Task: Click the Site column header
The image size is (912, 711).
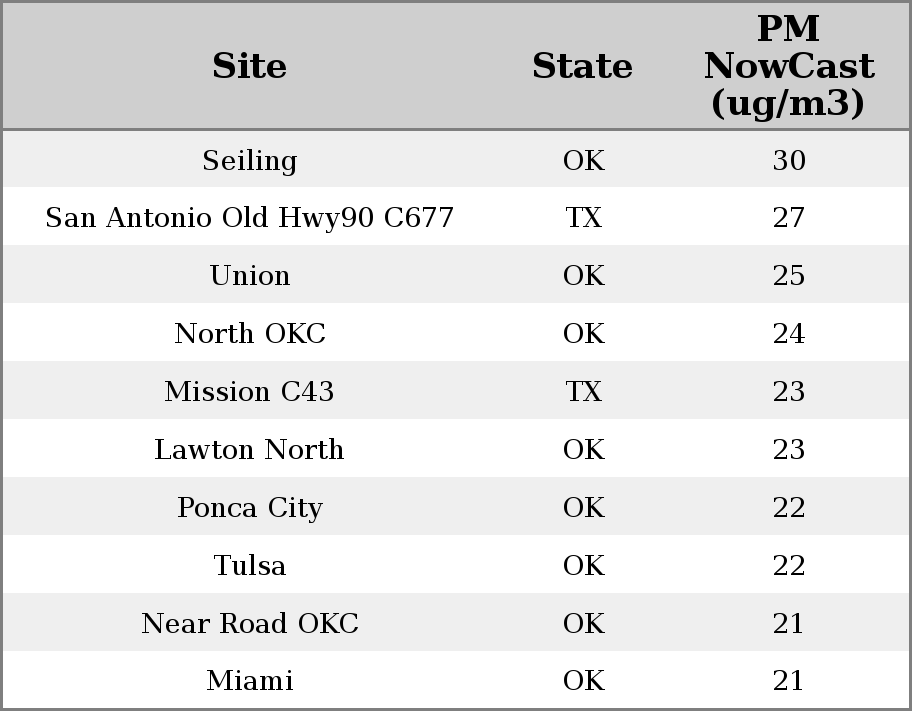Action: click(x=250, y=66)
